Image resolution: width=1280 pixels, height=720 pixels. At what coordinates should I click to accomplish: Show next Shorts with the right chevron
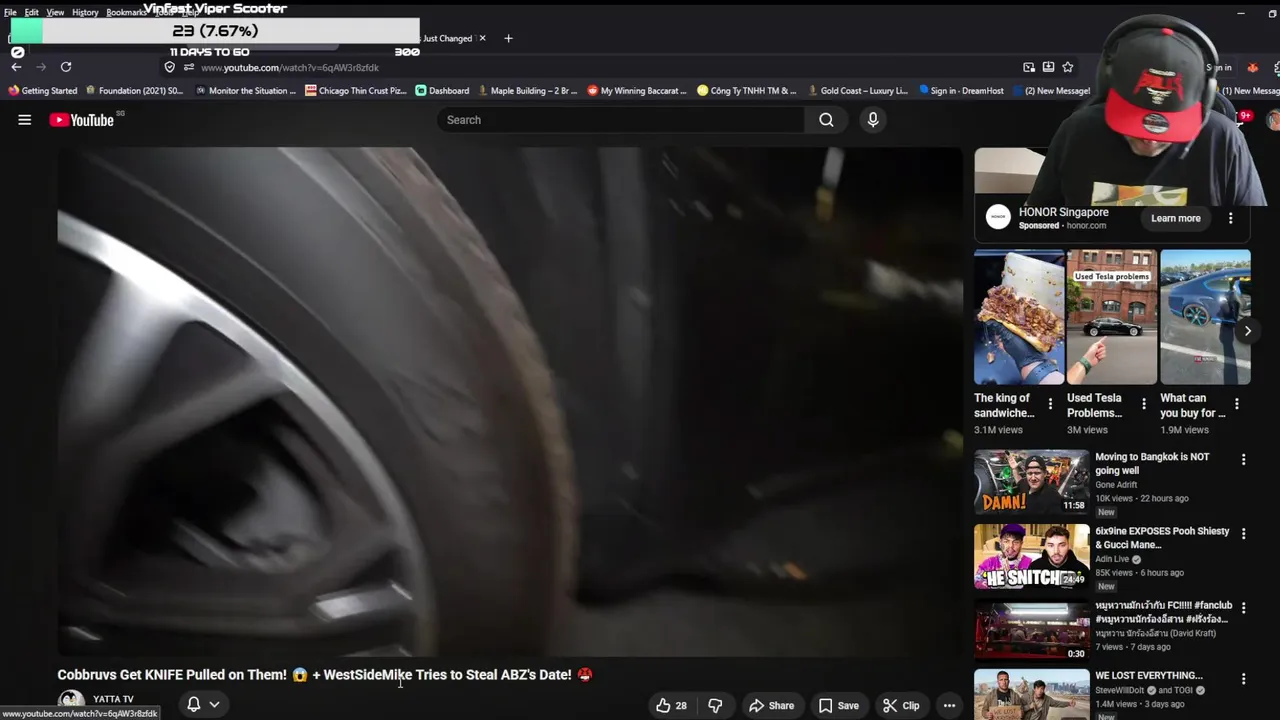click(x=1247, y=331)
